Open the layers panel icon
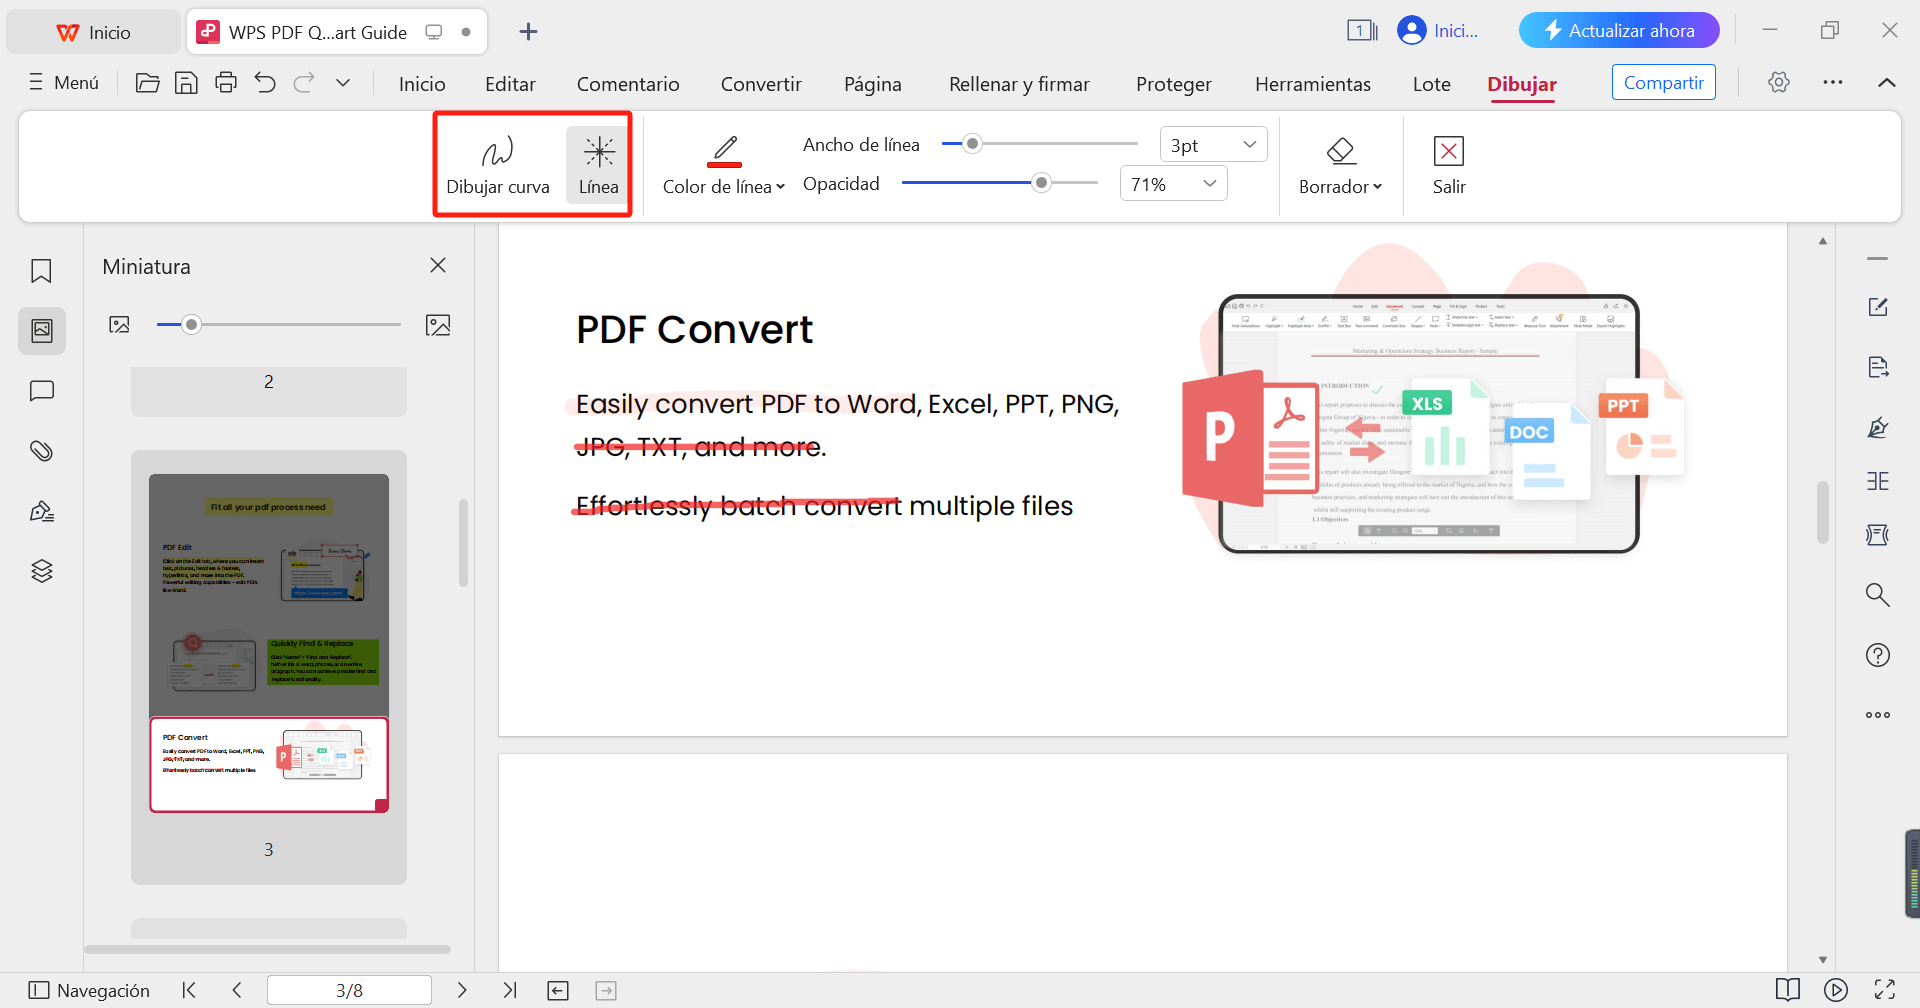The width and height of the screenshot is (1920, 1008). (41, 571)
